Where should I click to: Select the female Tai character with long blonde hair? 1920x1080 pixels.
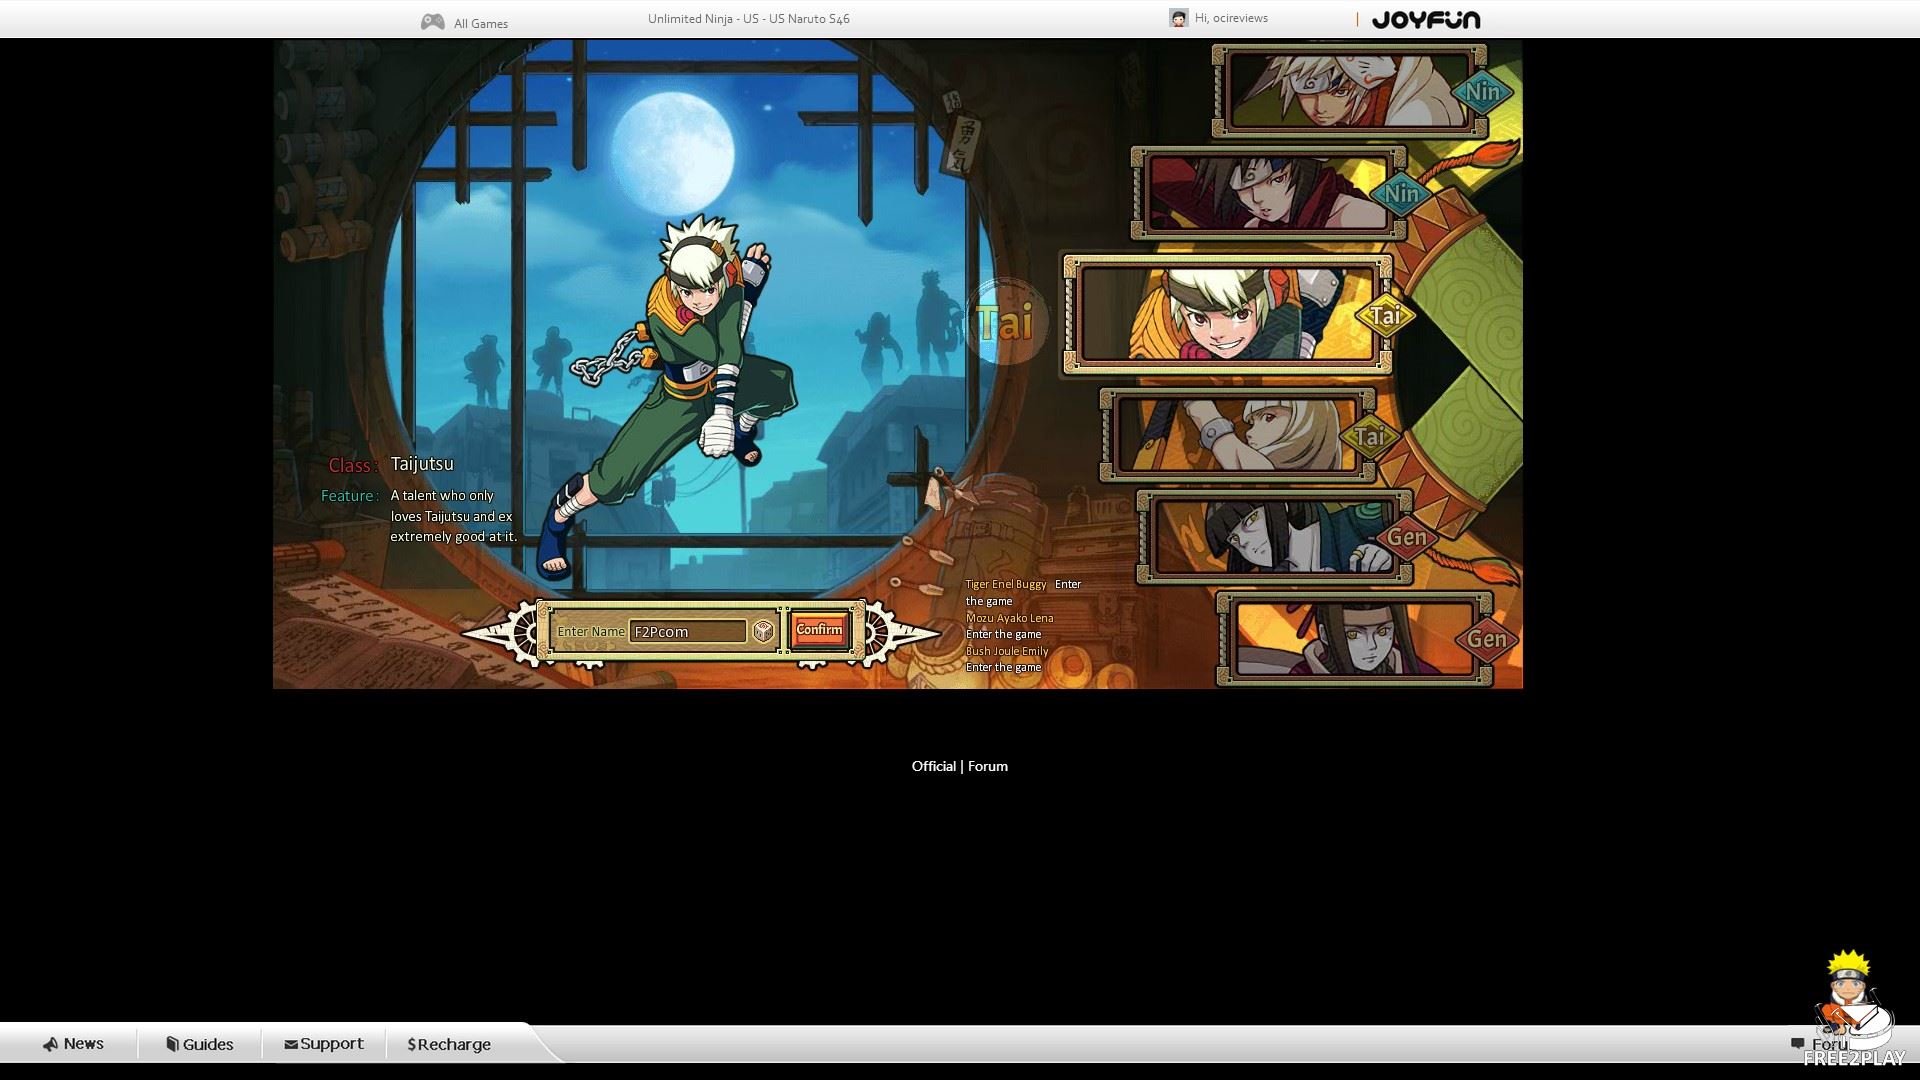(x=1237, y=435)
